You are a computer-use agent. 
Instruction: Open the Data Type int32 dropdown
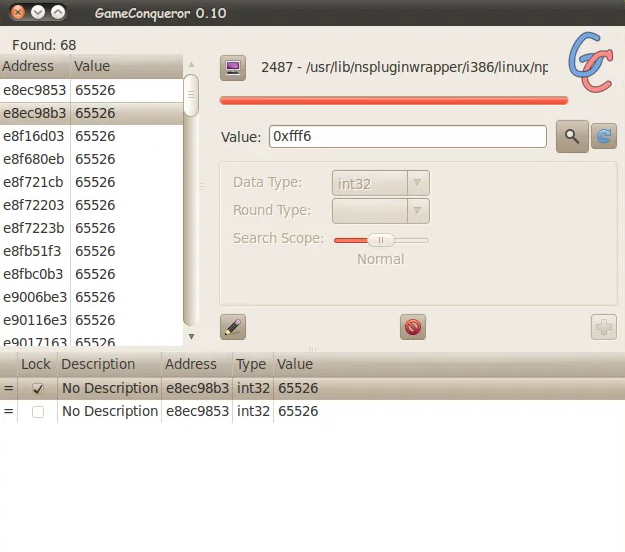pyautogui.click(x=381, y=183)
